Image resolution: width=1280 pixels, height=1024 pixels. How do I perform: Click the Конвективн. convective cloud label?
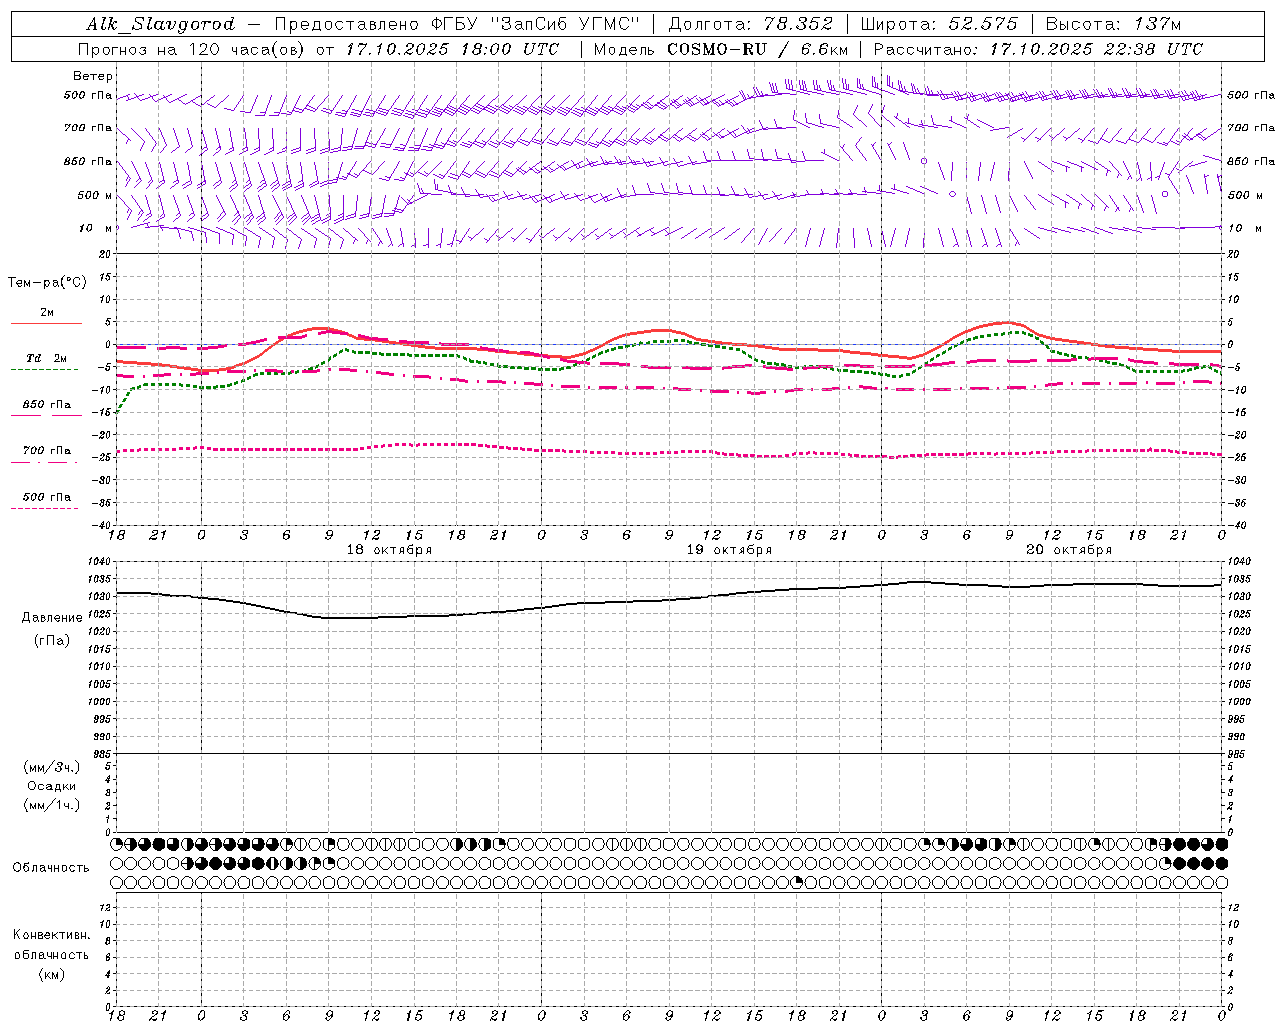click(x=51, y=935)
